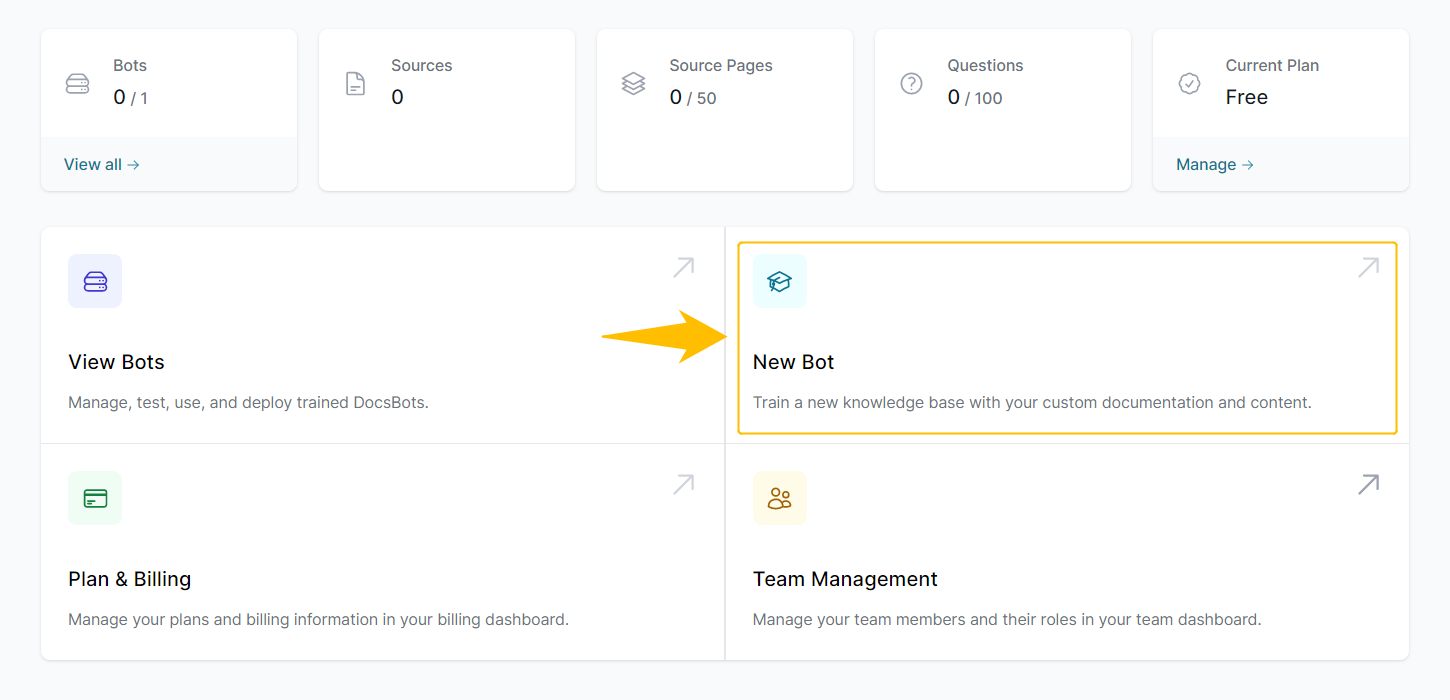The image size is (1450, 700).
Task: Click the Team Management people icon
Action: click(780, 498)
